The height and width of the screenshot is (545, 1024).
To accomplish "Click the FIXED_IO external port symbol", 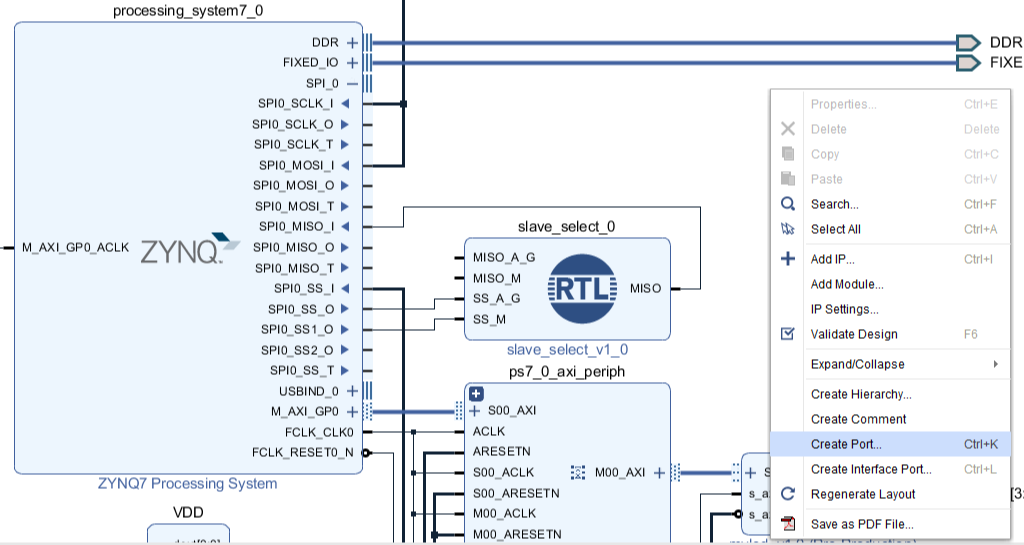I will [x=968, y=63].
